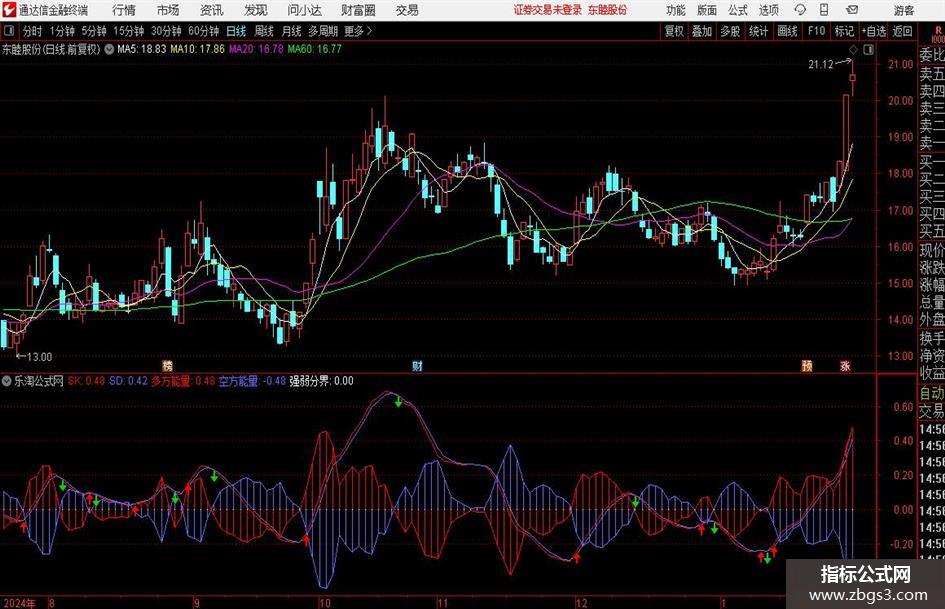Click the 复权 button
The image size is (945, 609).
[x=674, y=31]
